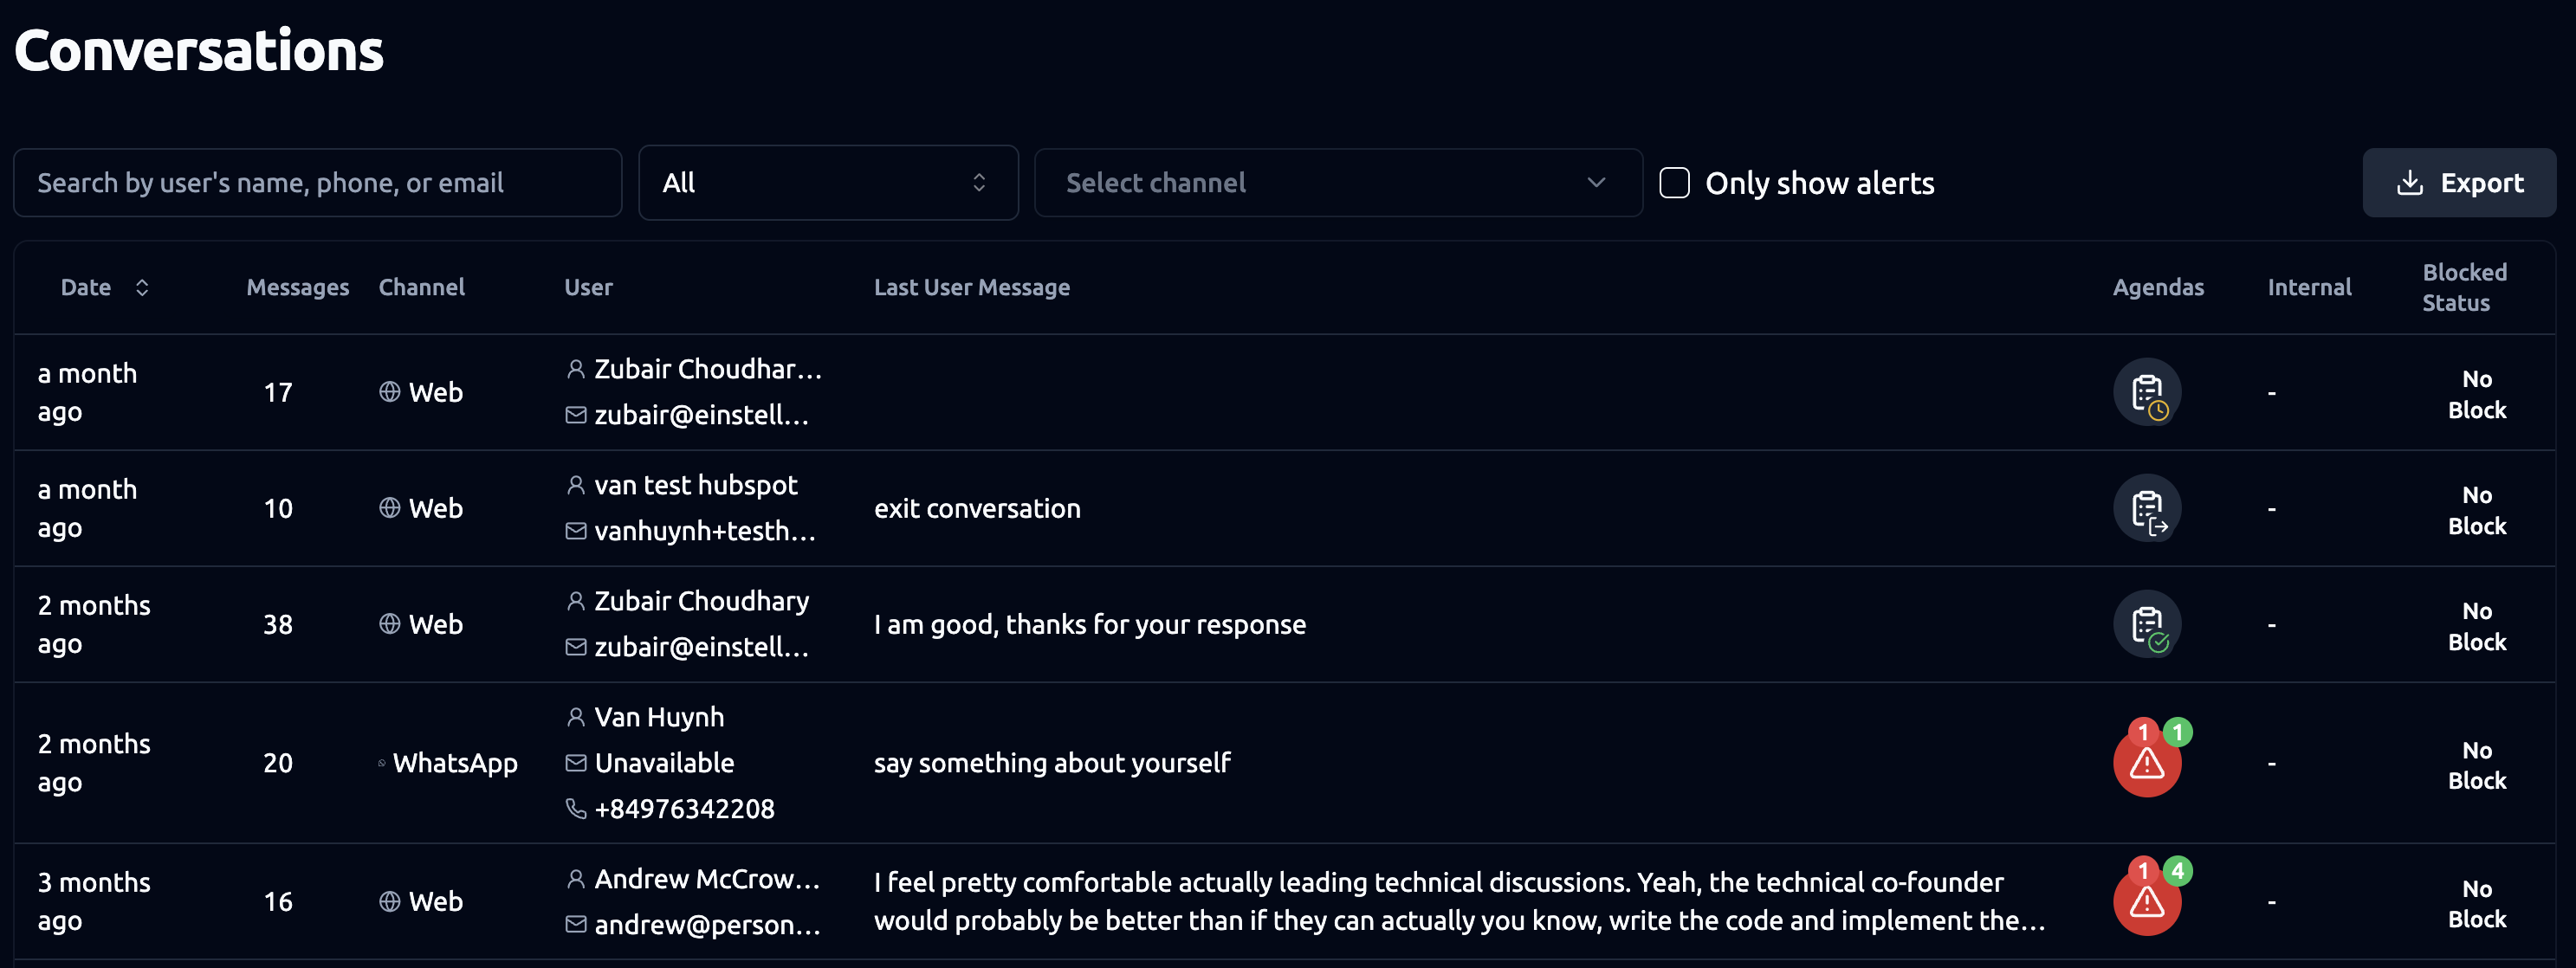Open red alert icon for Andrew McCrow
The height and width of the screenshot is (968, 2576).
tap(2146, 902)
